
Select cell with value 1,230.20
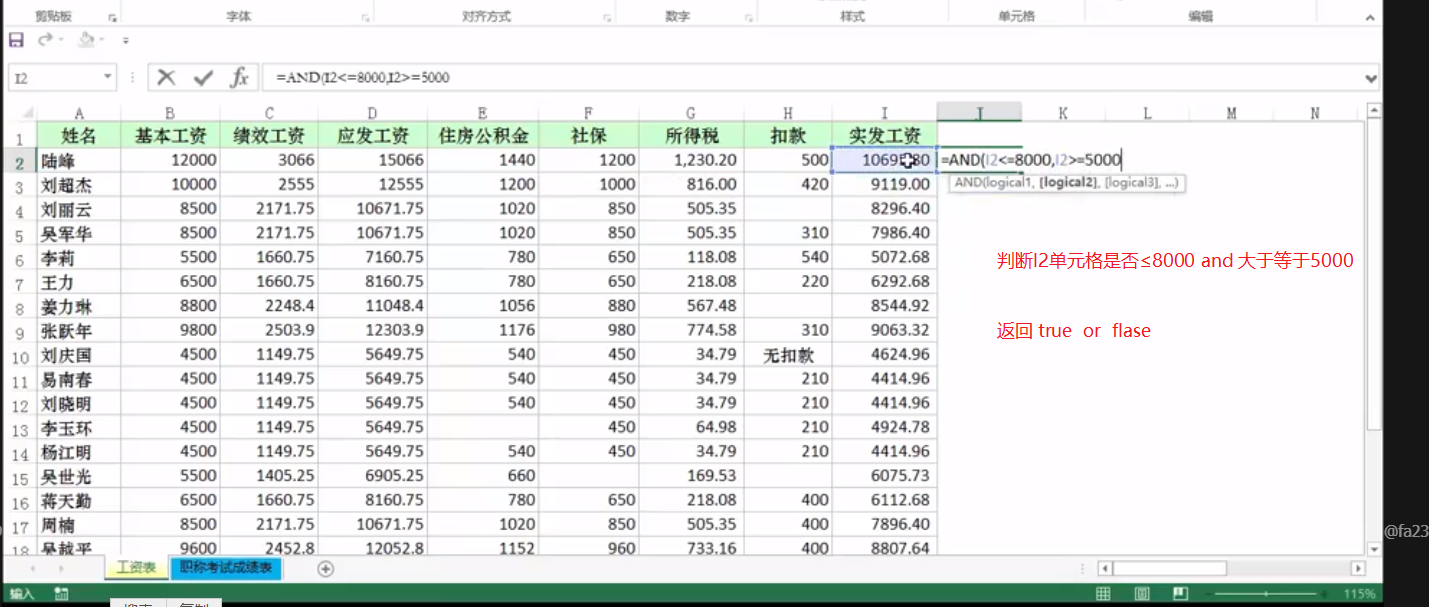pos(691,160)
